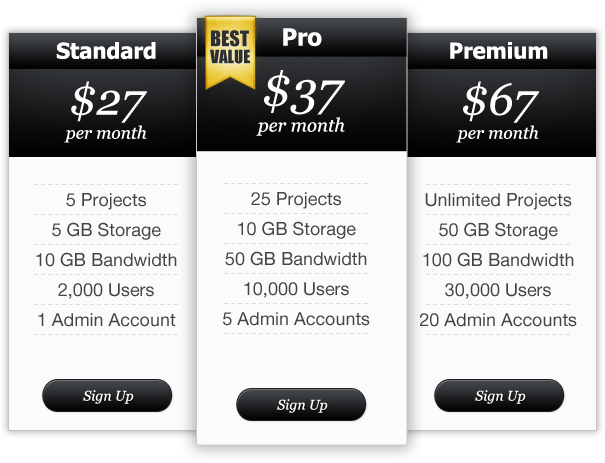Select the Premium plan header

click(498, 51)
